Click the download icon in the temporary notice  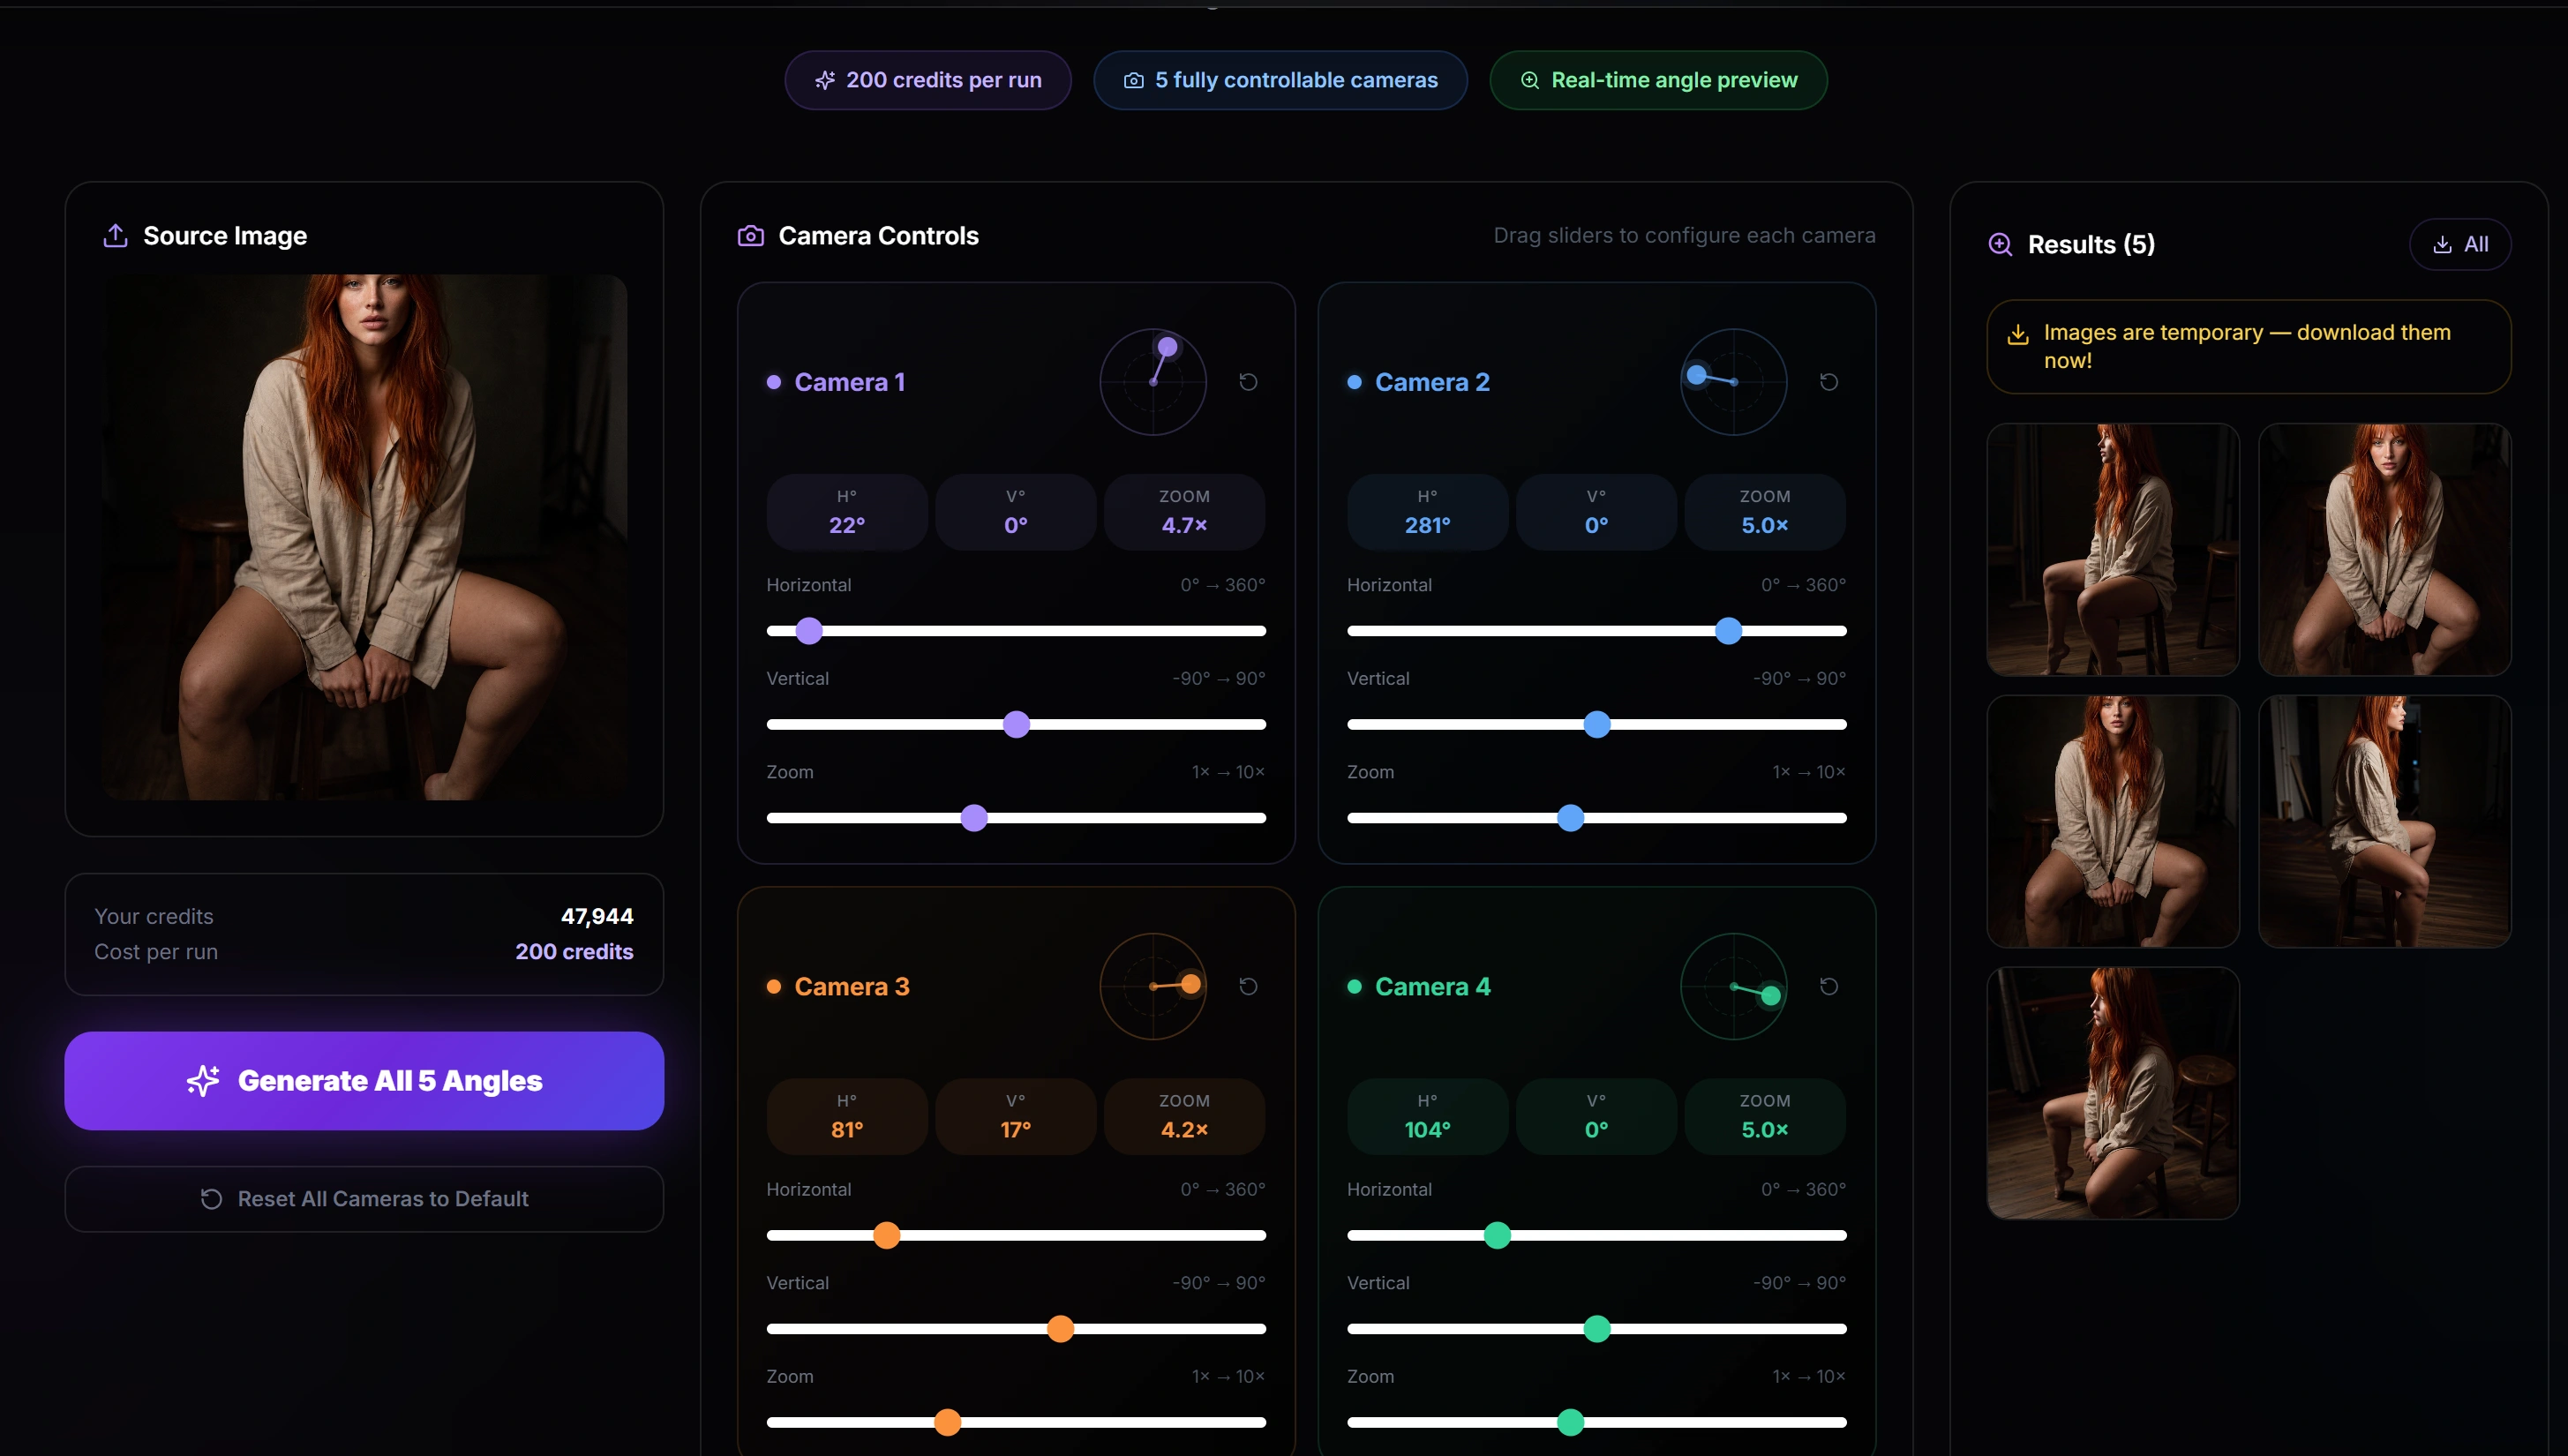(2018, 334)
